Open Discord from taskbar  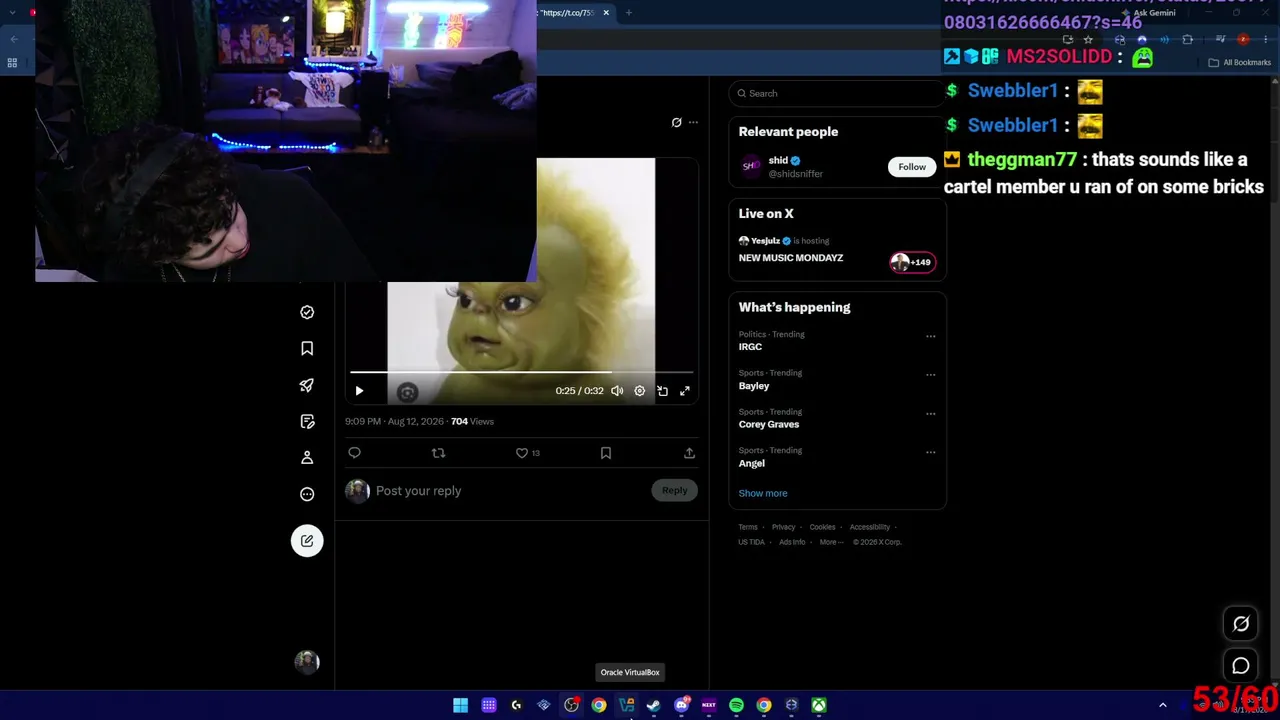pos(682,705)
